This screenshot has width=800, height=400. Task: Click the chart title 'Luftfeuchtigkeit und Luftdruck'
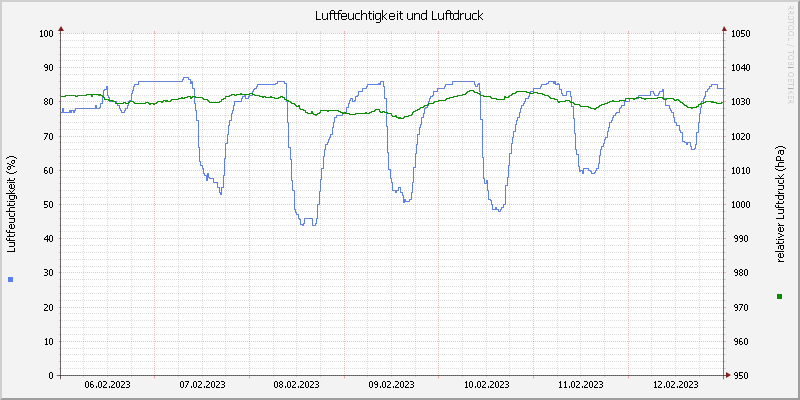[399, 16]
